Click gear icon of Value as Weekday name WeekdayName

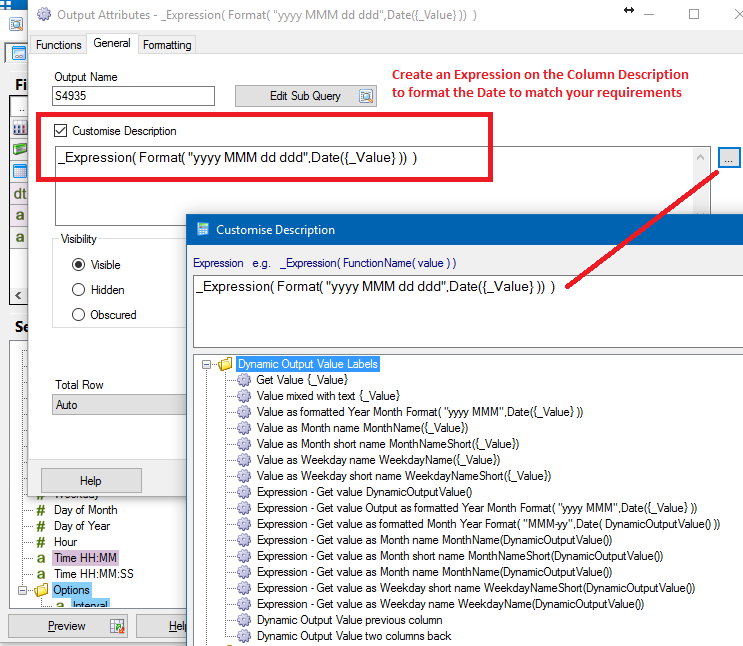[x=244, y=460]
